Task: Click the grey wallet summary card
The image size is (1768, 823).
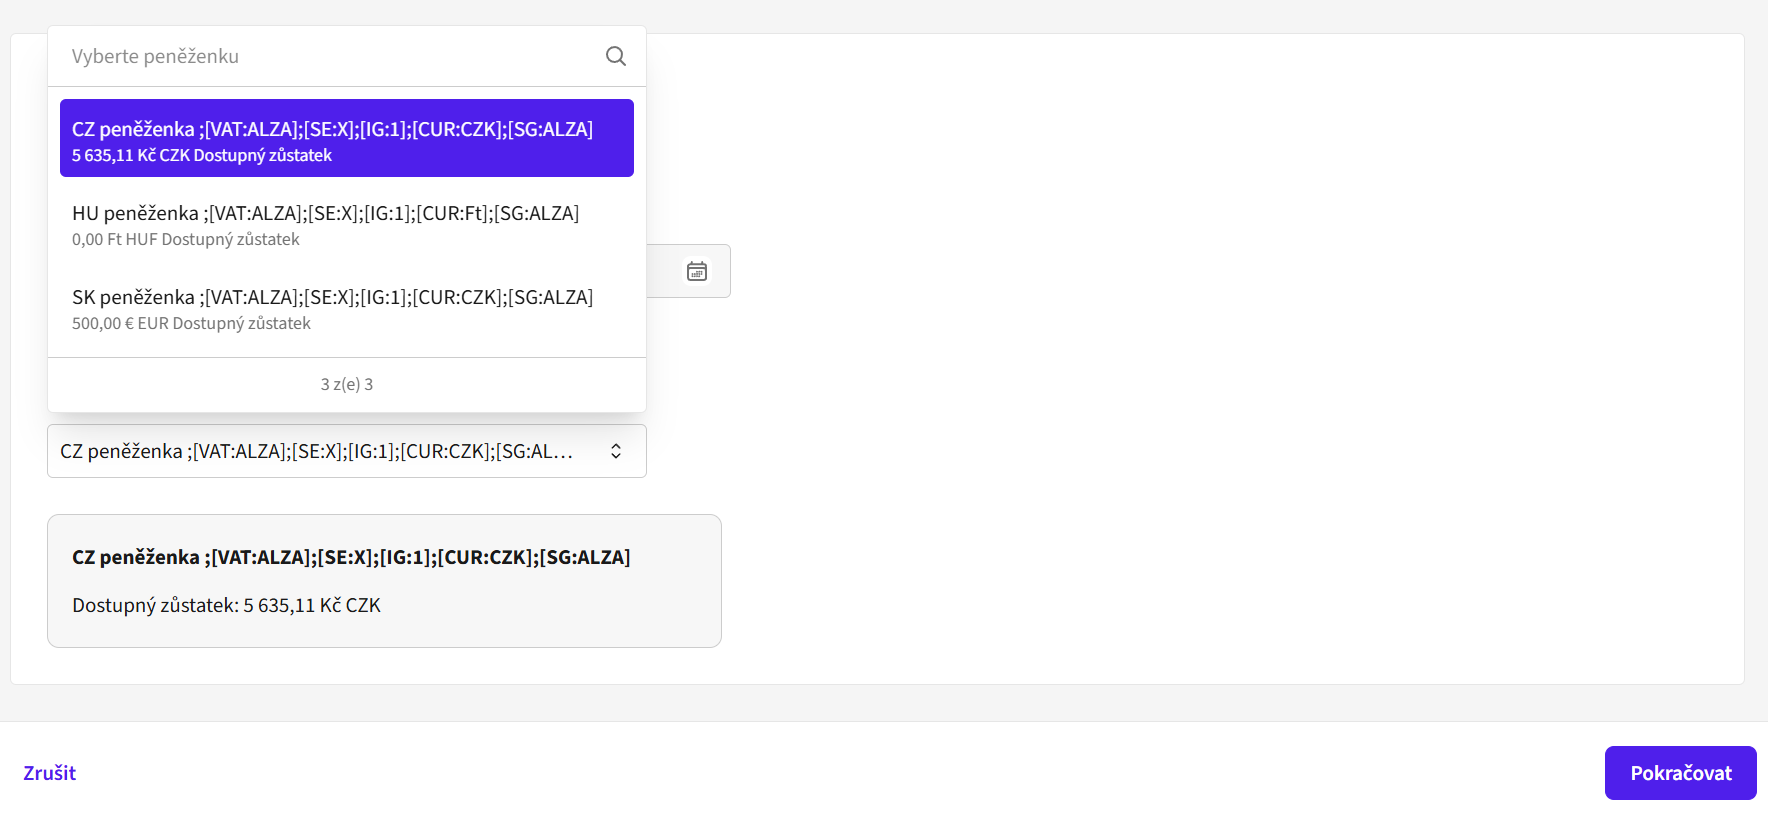Action: pos(384,581)
